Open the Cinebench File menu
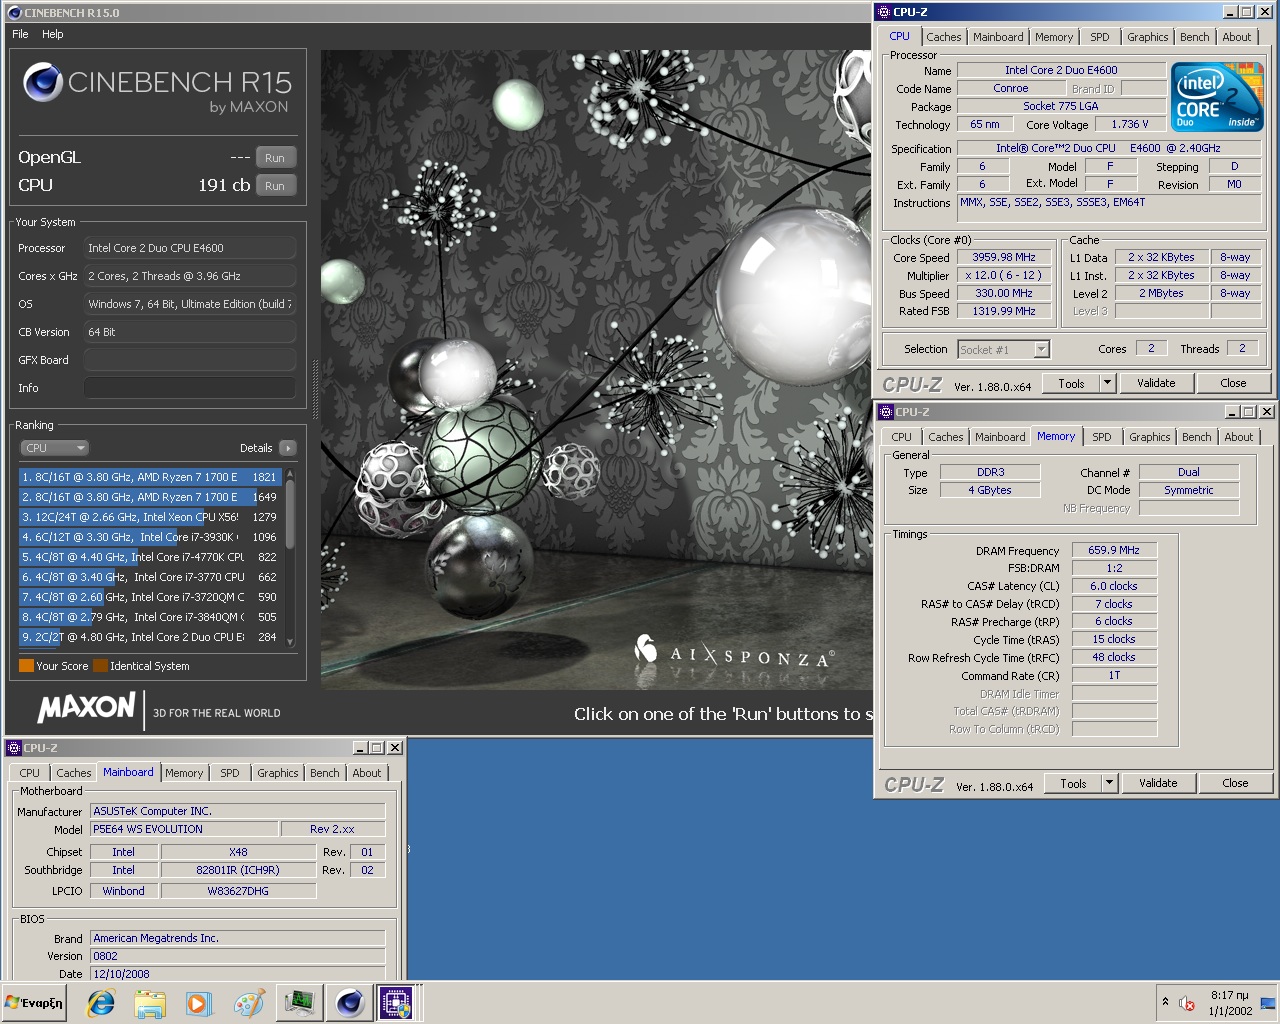 coord(20,34)
